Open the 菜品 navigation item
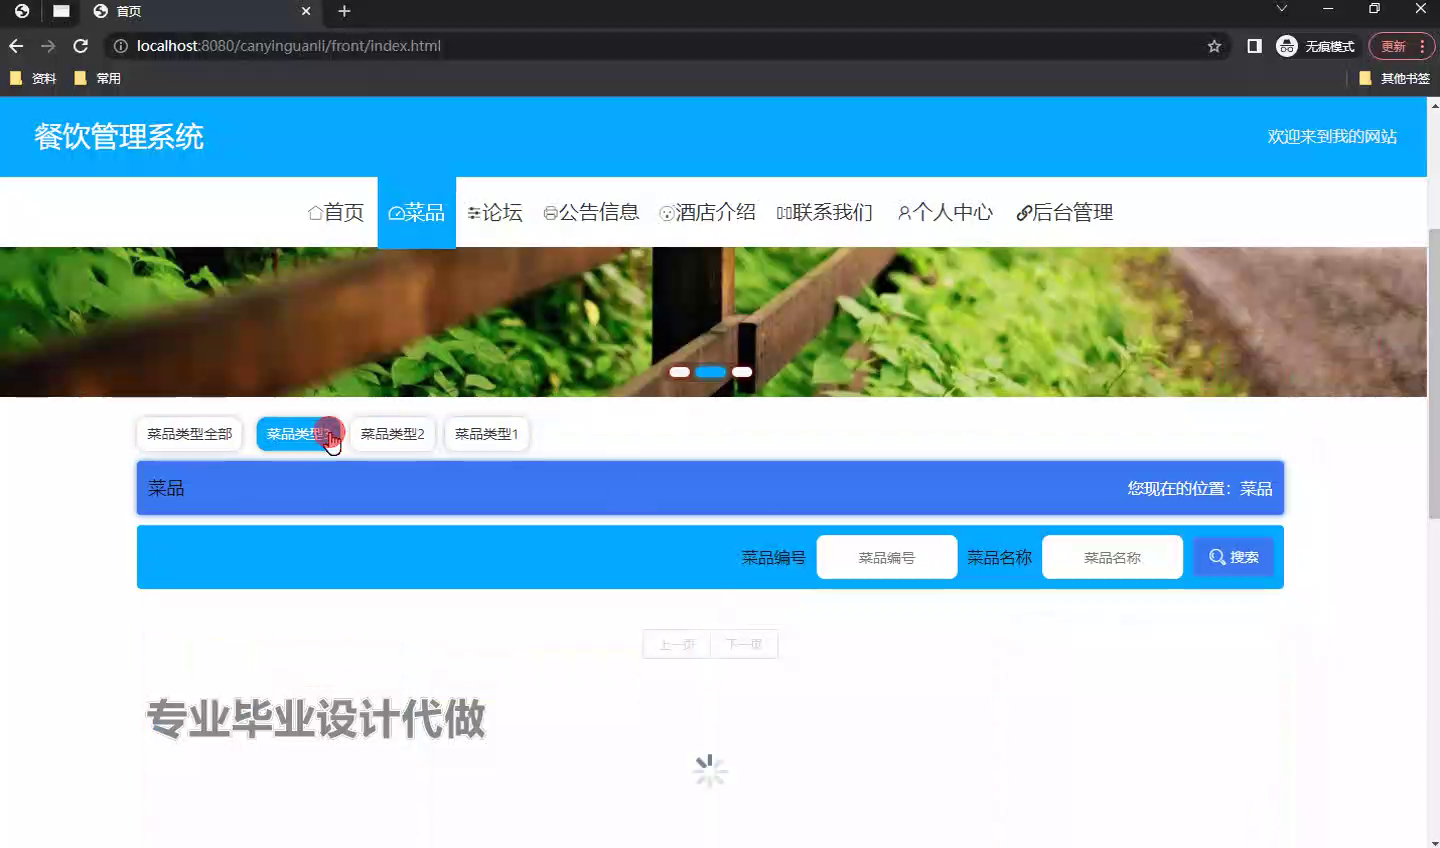 (417, 212)
